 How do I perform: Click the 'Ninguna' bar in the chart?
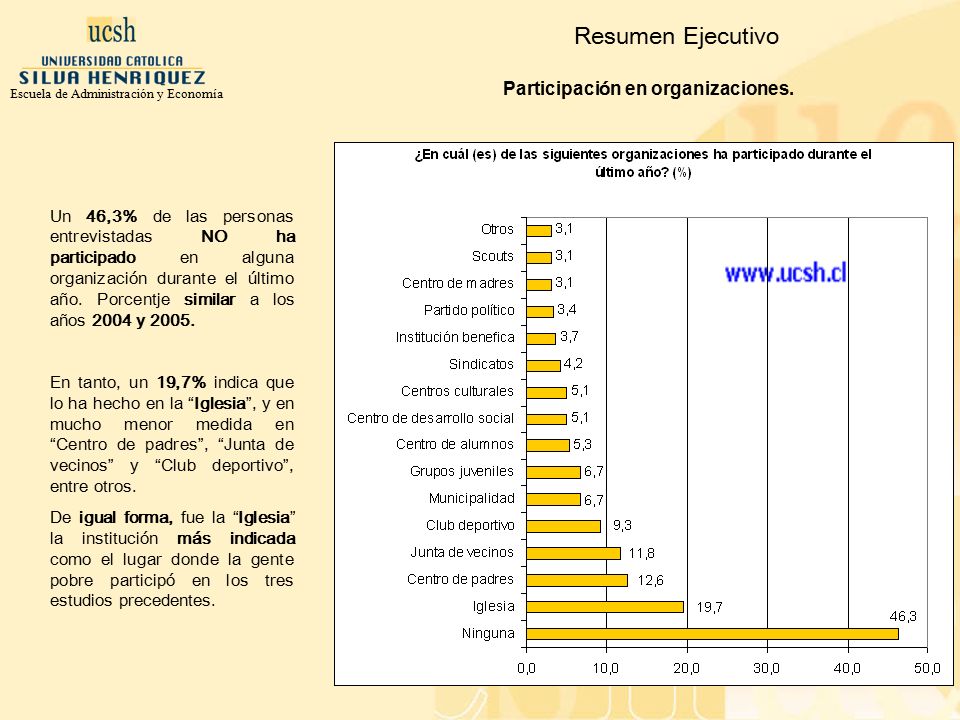pyautogui.click(x=712, y=634)
